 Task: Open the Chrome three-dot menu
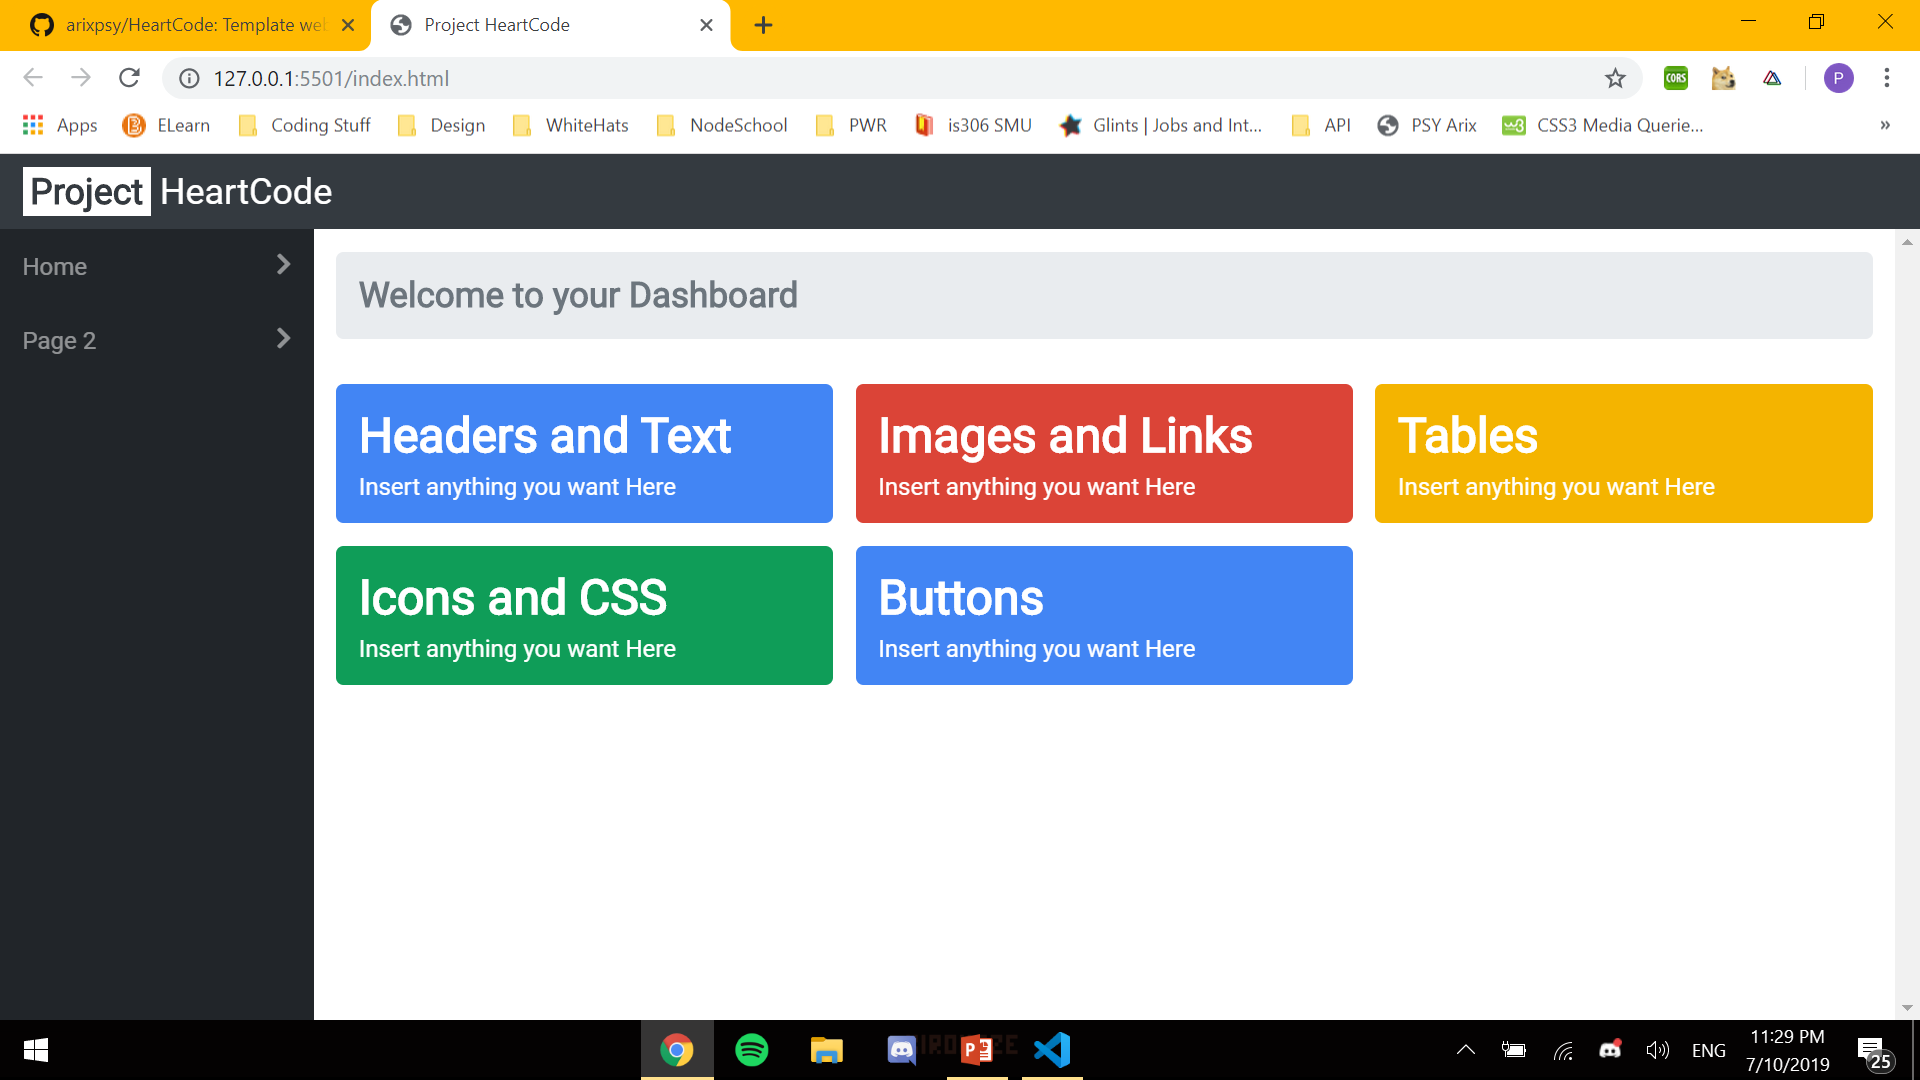click(1886, 78)
